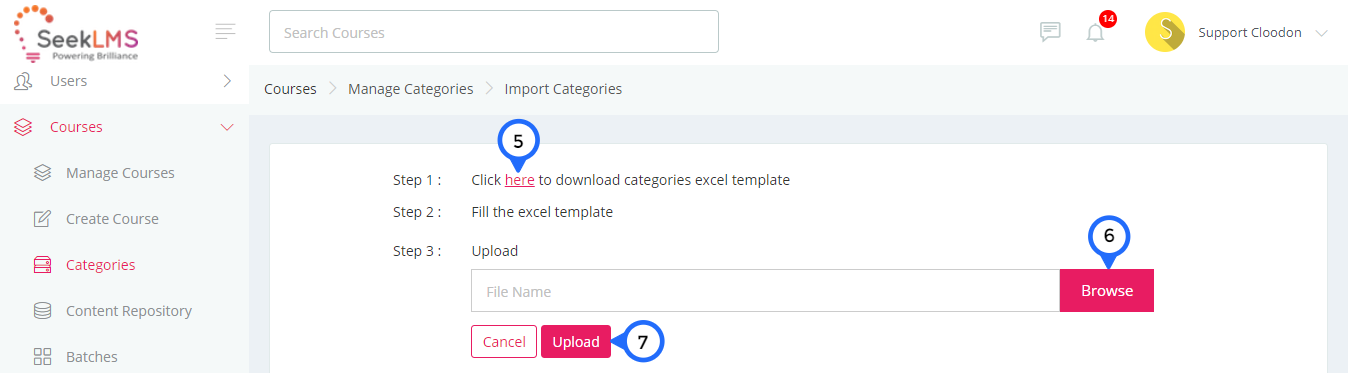The height and width of the screenshot is (373, 1348).
Task: Click the Content Repository database icon
Action: point(42,311)
